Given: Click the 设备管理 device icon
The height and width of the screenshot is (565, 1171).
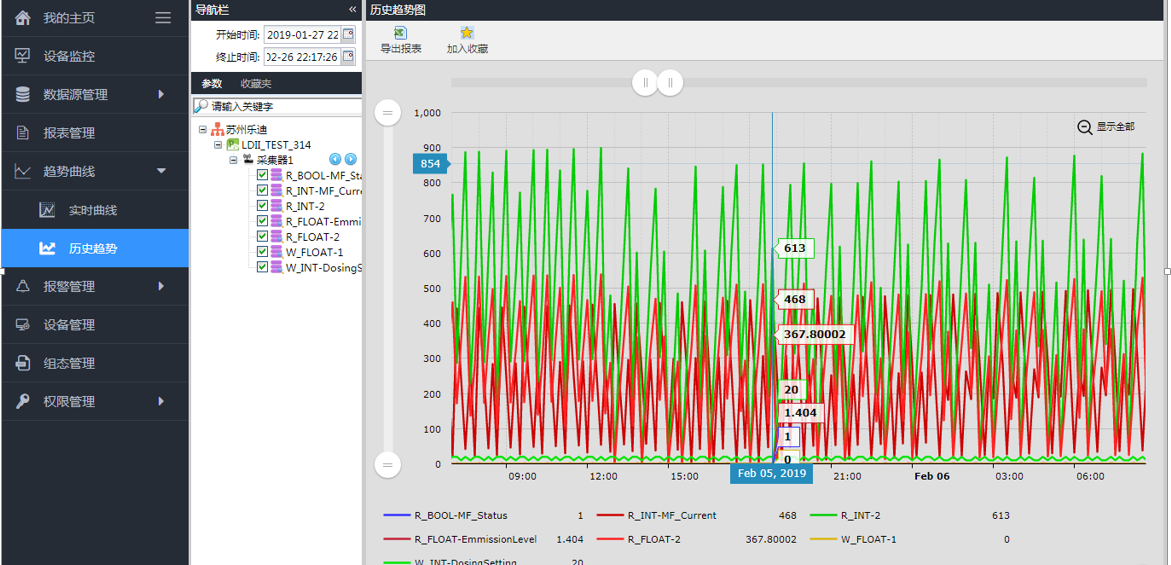Looking at the screenshot, I should pyautogui.click(x=23, y=325).
